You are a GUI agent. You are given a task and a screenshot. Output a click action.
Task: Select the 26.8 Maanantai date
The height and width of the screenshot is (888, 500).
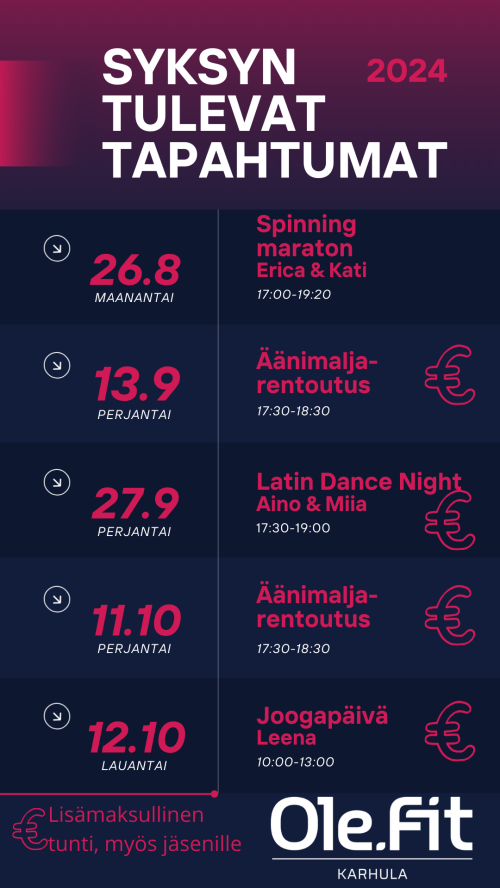point(135,278)
